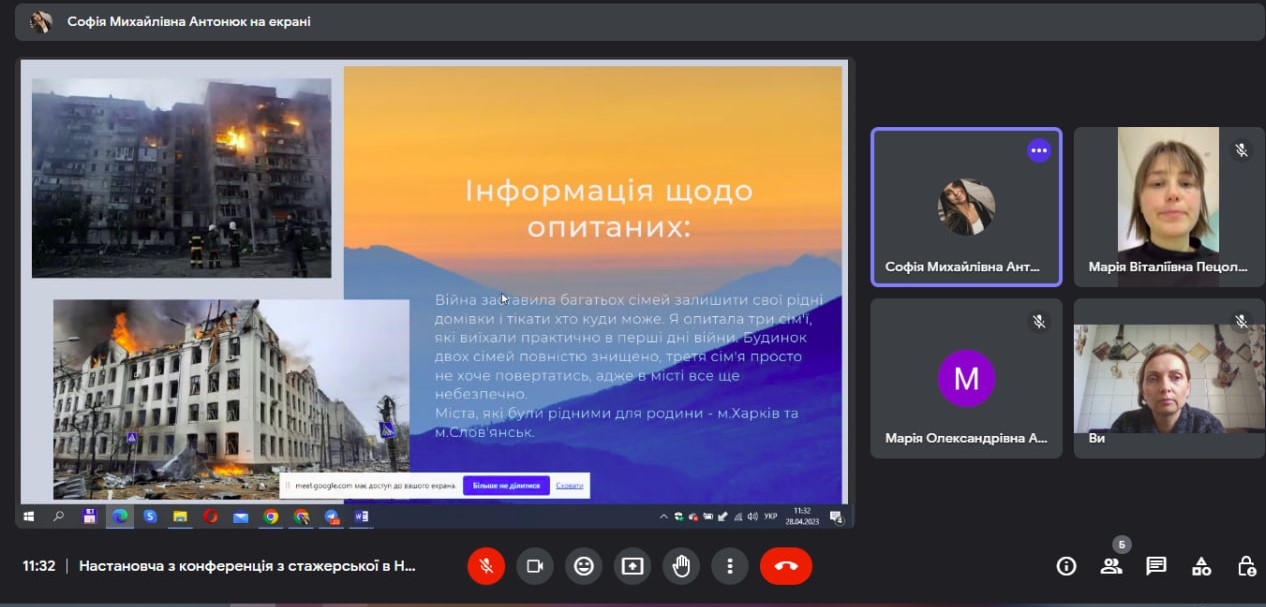Image resolution: width=1266 pixels, height=607 pixels.
Task: Open Google Meet activities icon
Action: (x=1200, y=566)
